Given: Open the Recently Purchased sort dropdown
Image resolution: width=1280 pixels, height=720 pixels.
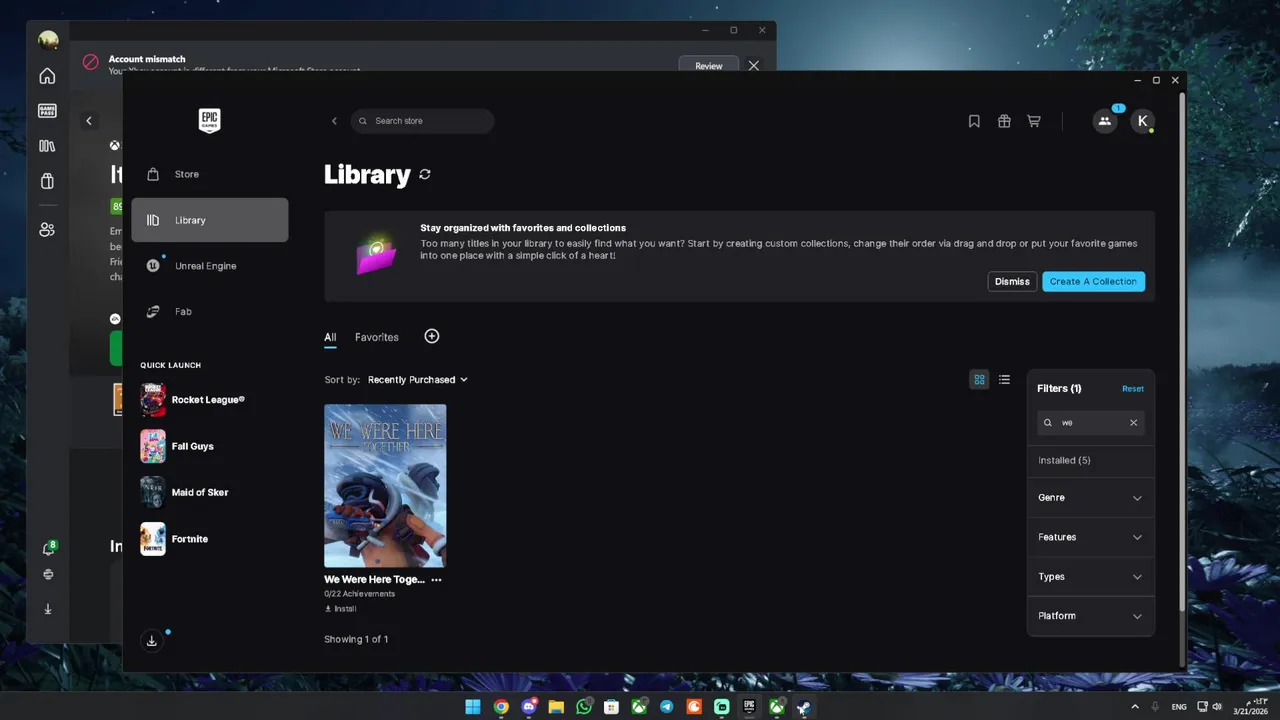Looking at the screenshot, I should pyautogui.click(x=418, y=380).
